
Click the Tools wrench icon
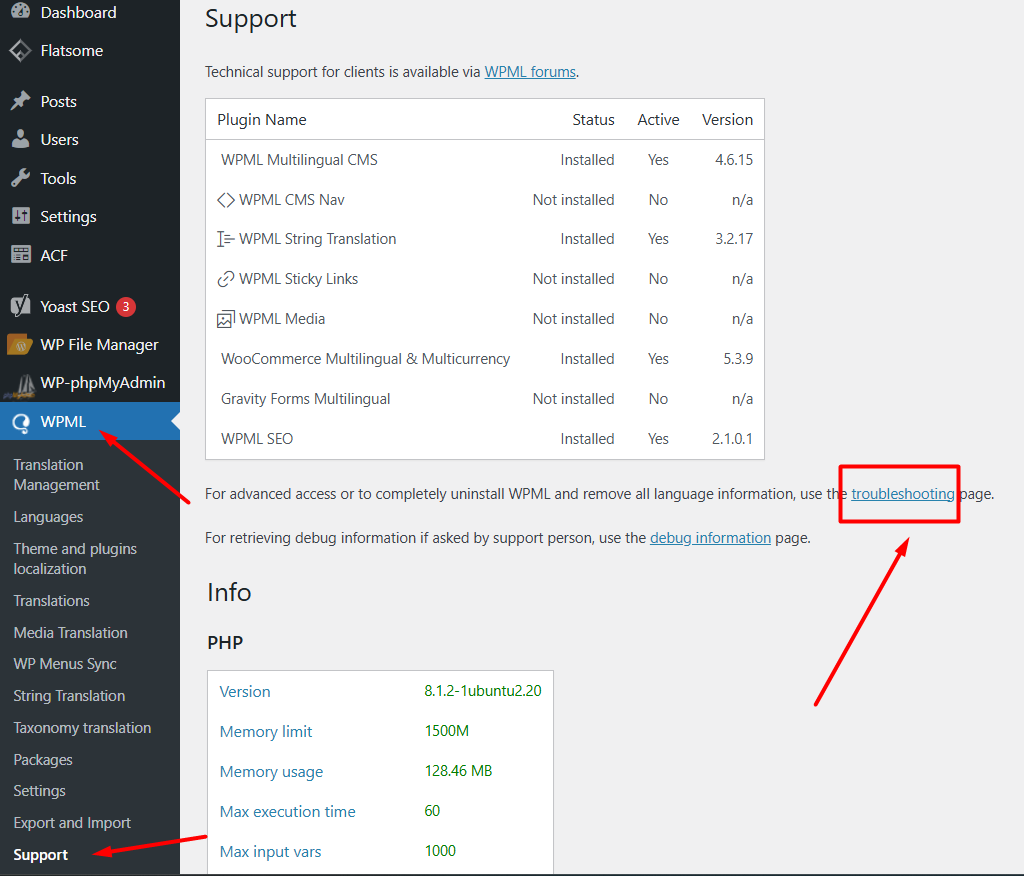(x=21, y=178)
